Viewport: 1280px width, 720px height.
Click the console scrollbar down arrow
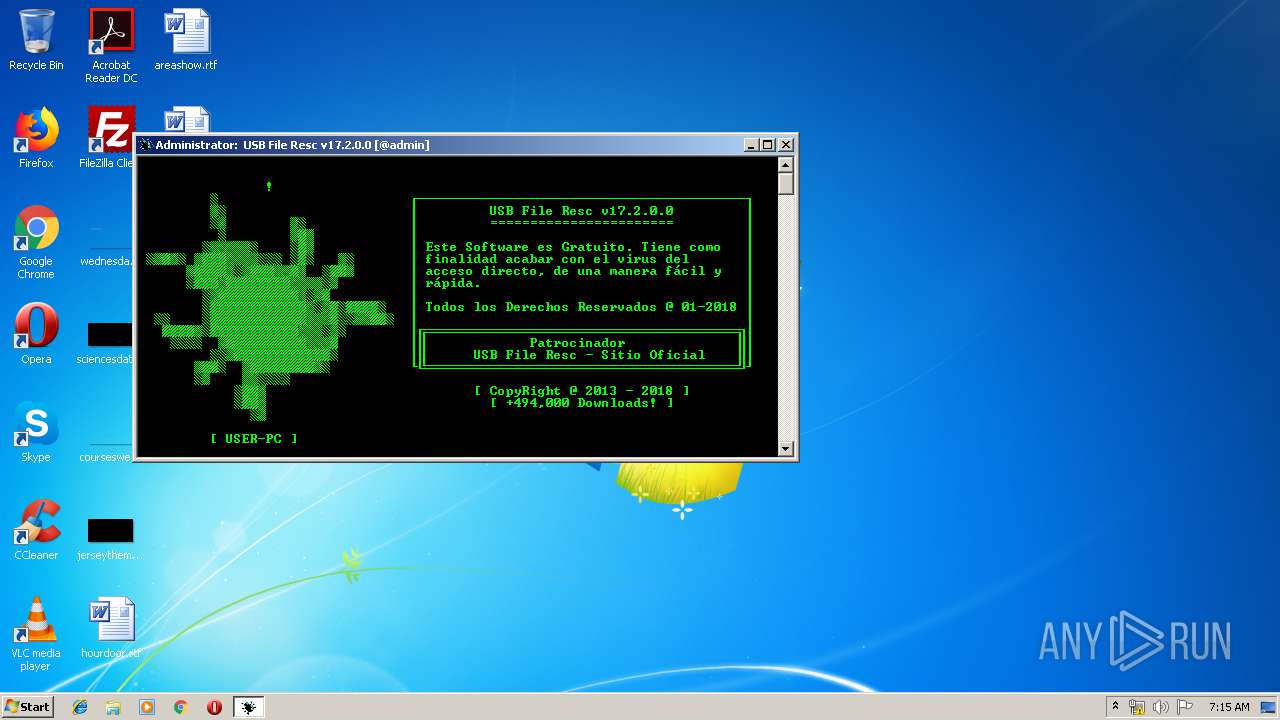click(x=786, y=449)
